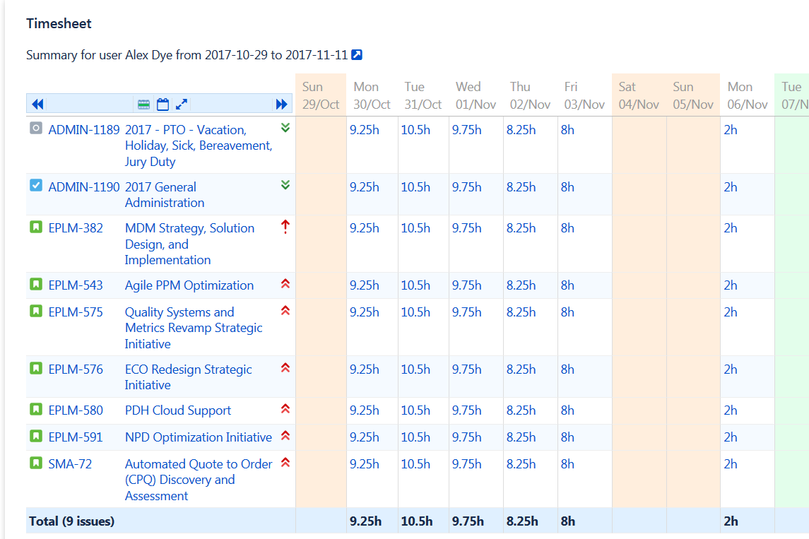Viewport: 809px width, 539px height.
Task: Go to the next timesheet period (double right arrows)
Action: (x=281, y=104)
